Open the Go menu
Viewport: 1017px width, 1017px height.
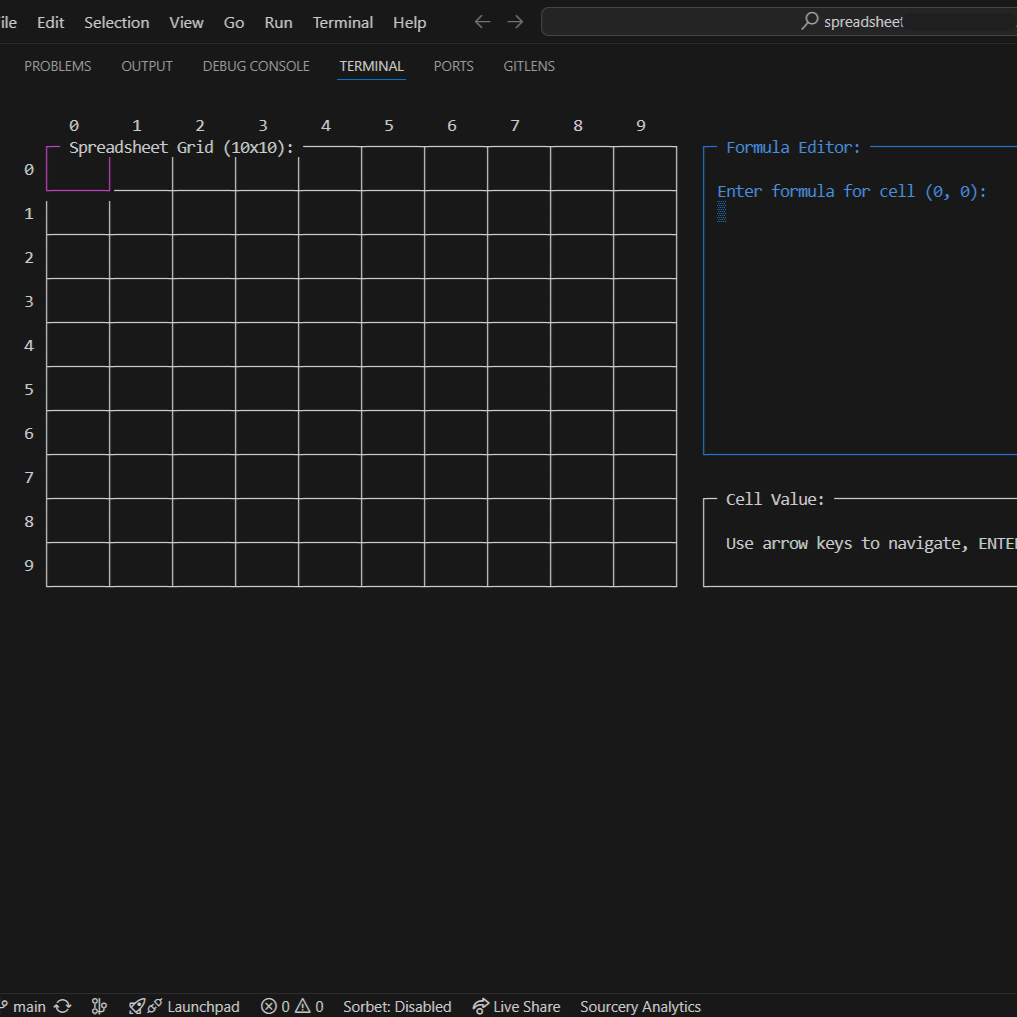[x=233, y=22]
